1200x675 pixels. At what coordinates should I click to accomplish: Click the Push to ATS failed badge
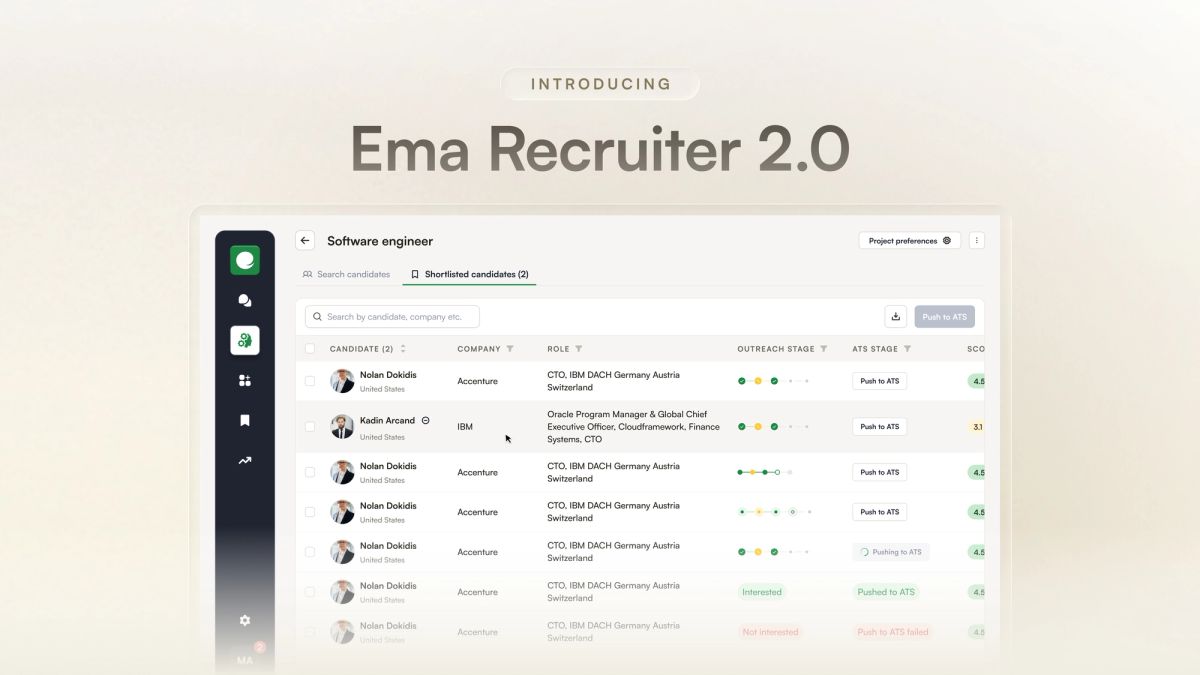pos(893,632)
